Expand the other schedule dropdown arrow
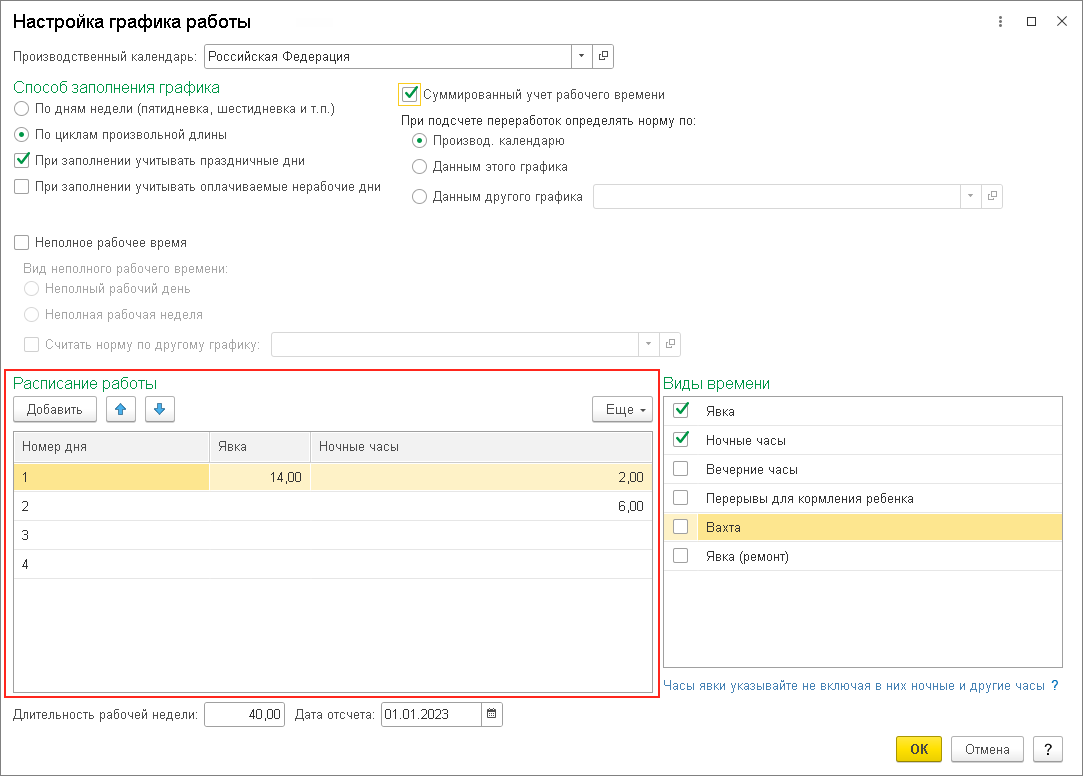 coord(970,197)
